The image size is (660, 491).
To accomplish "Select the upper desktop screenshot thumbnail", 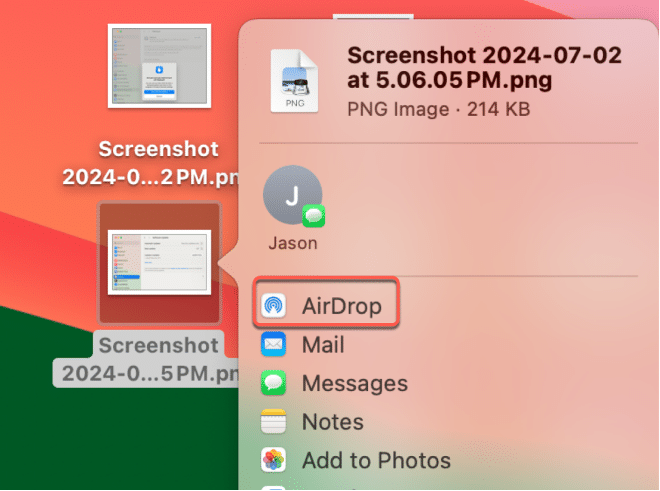I will 160,66.
